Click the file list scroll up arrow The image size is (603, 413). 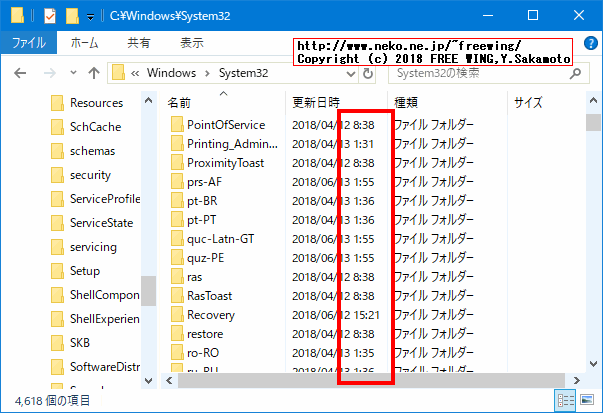pyautogui.click(x=593, y=101)
